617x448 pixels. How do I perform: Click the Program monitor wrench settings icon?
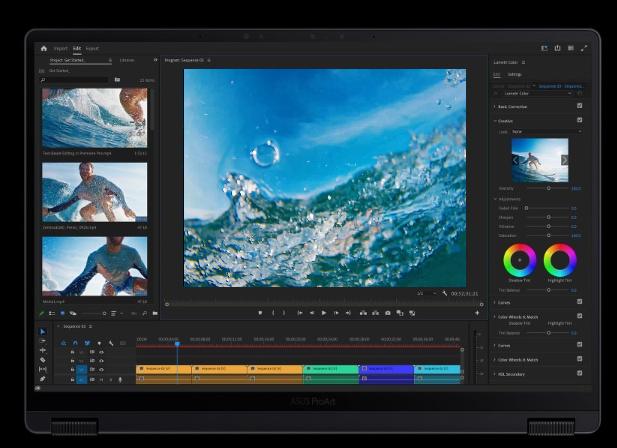445,294
